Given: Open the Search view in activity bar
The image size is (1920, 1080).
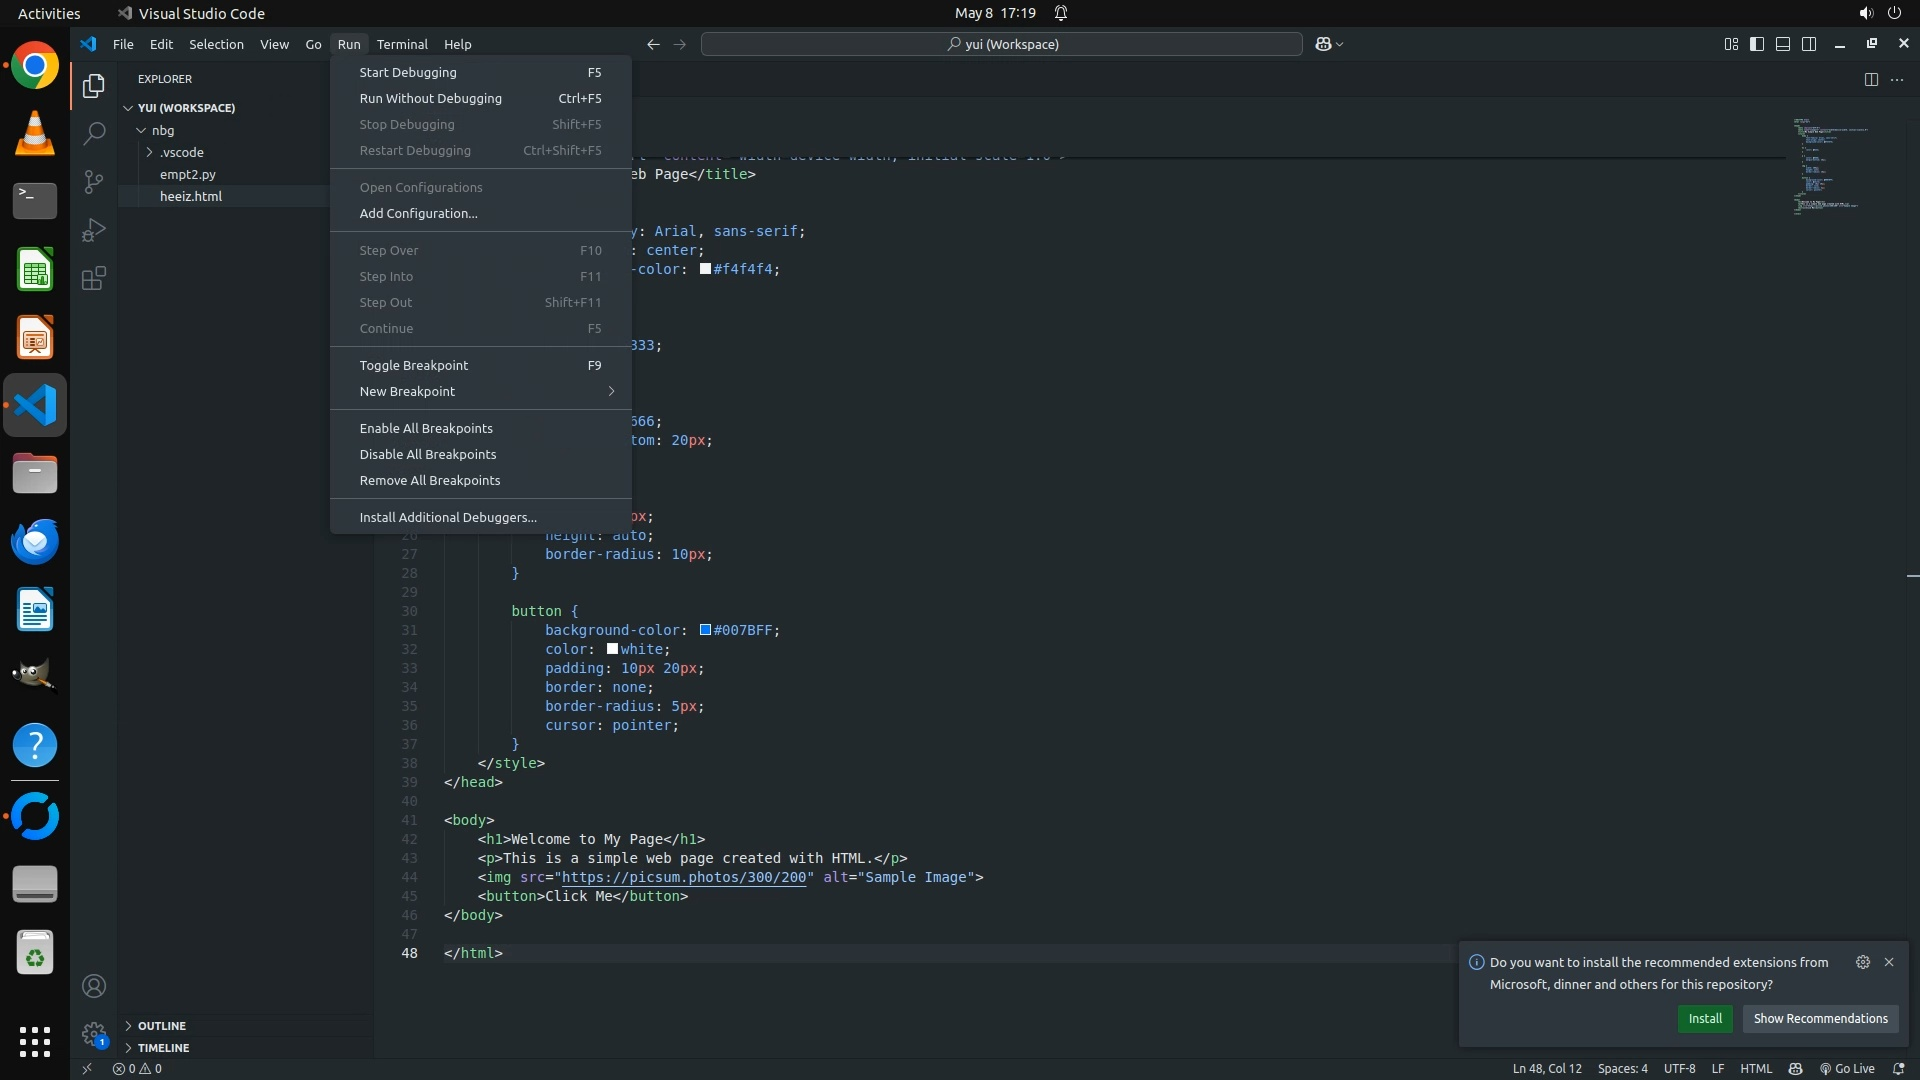Looking at the screenshot, I should [x=94, y=133].
